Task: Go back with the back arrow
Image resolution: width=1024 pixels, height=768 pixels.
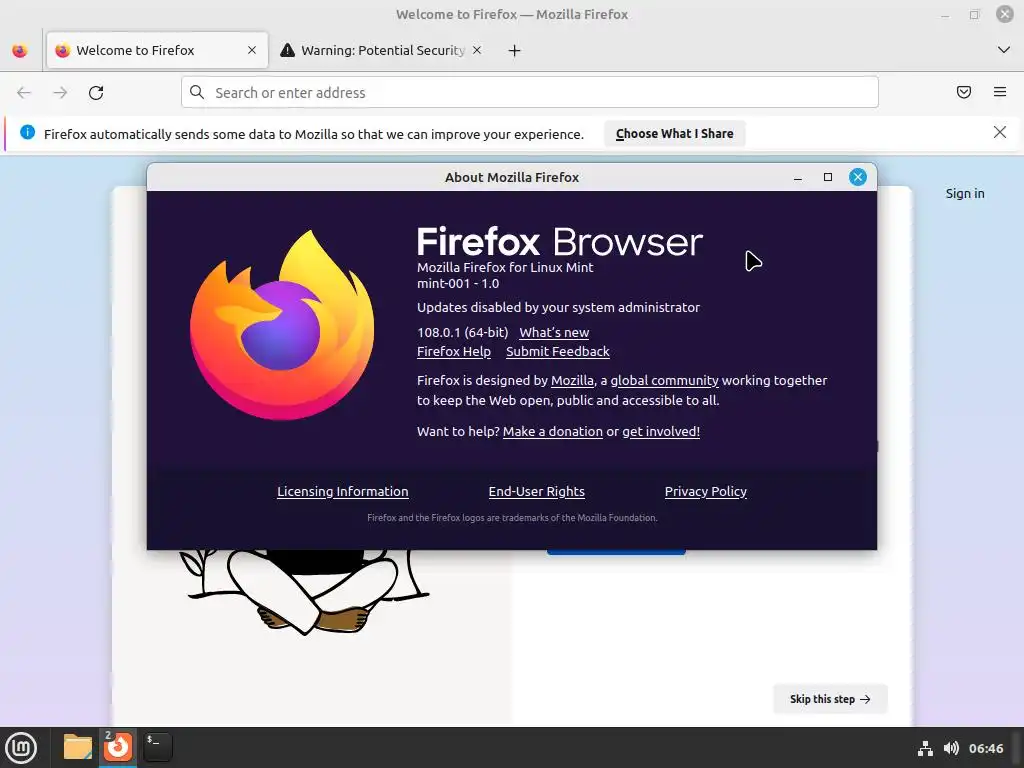Action: click(x=24, y=93)
